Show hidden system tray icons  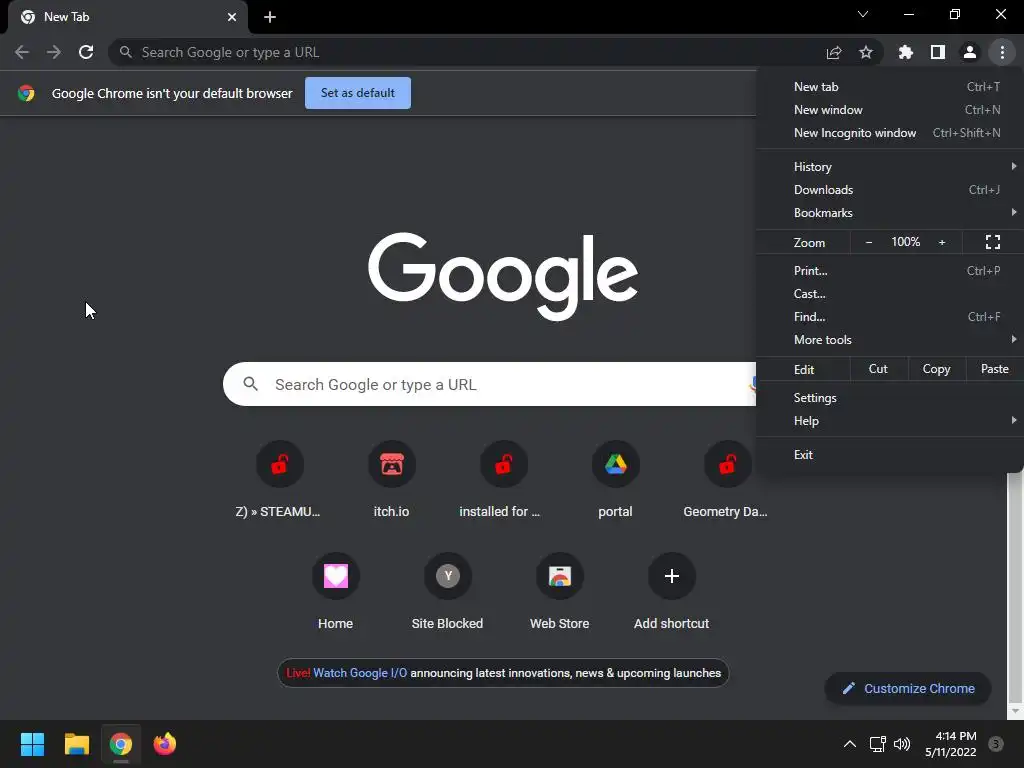[x=850, y=744]
